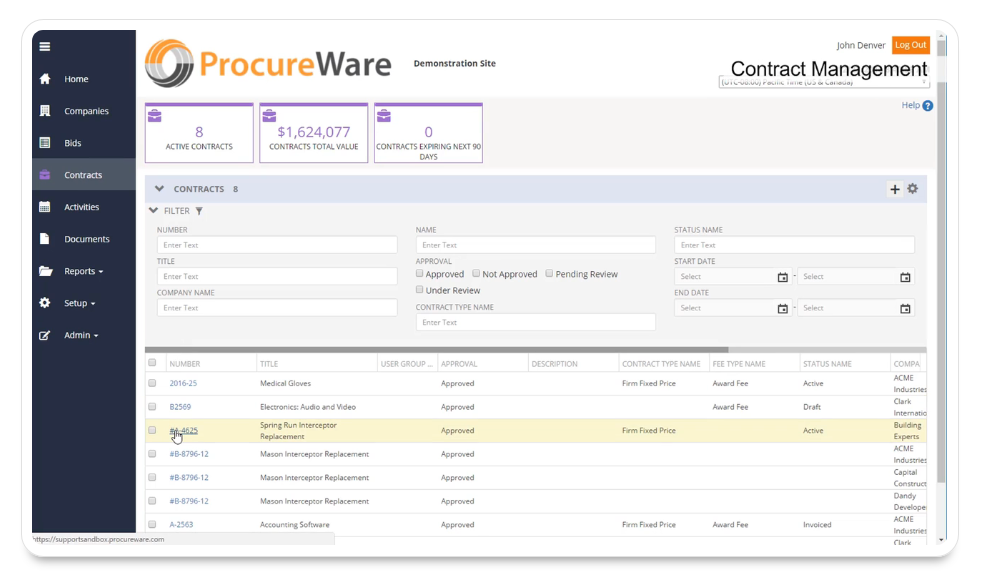The width and height of the screenshot is (996, 582).
Task: Add a new contract with plus icon
Action: 894,189
